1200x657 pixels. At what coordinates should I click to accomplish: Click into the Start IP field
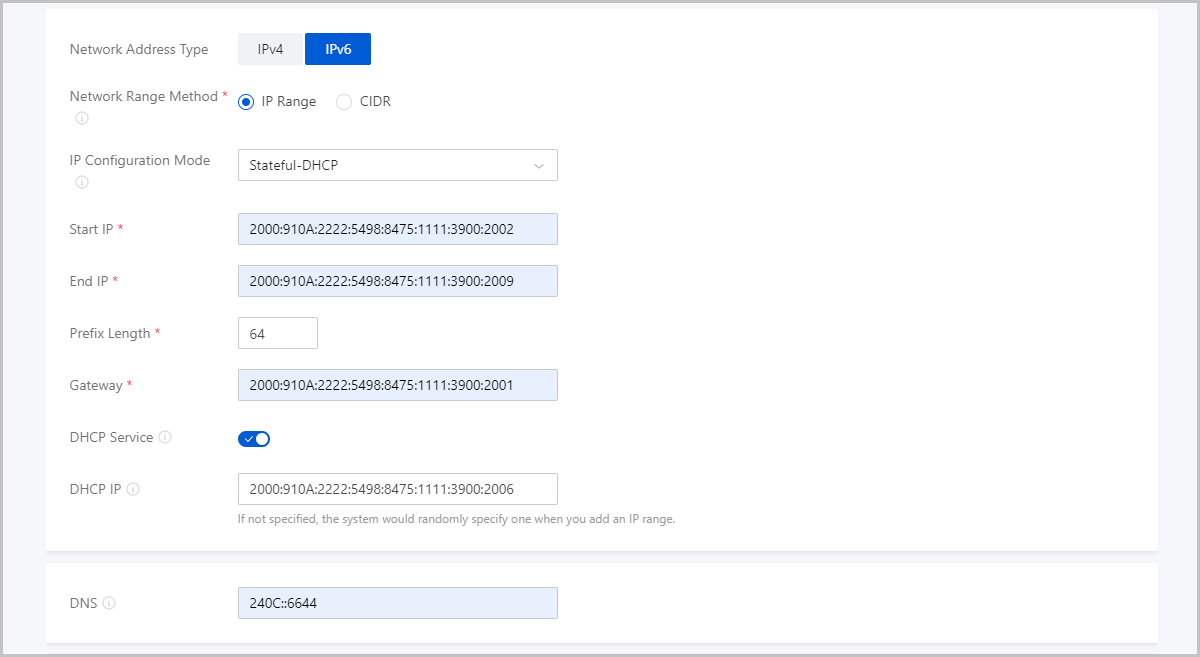pos(397,229)
